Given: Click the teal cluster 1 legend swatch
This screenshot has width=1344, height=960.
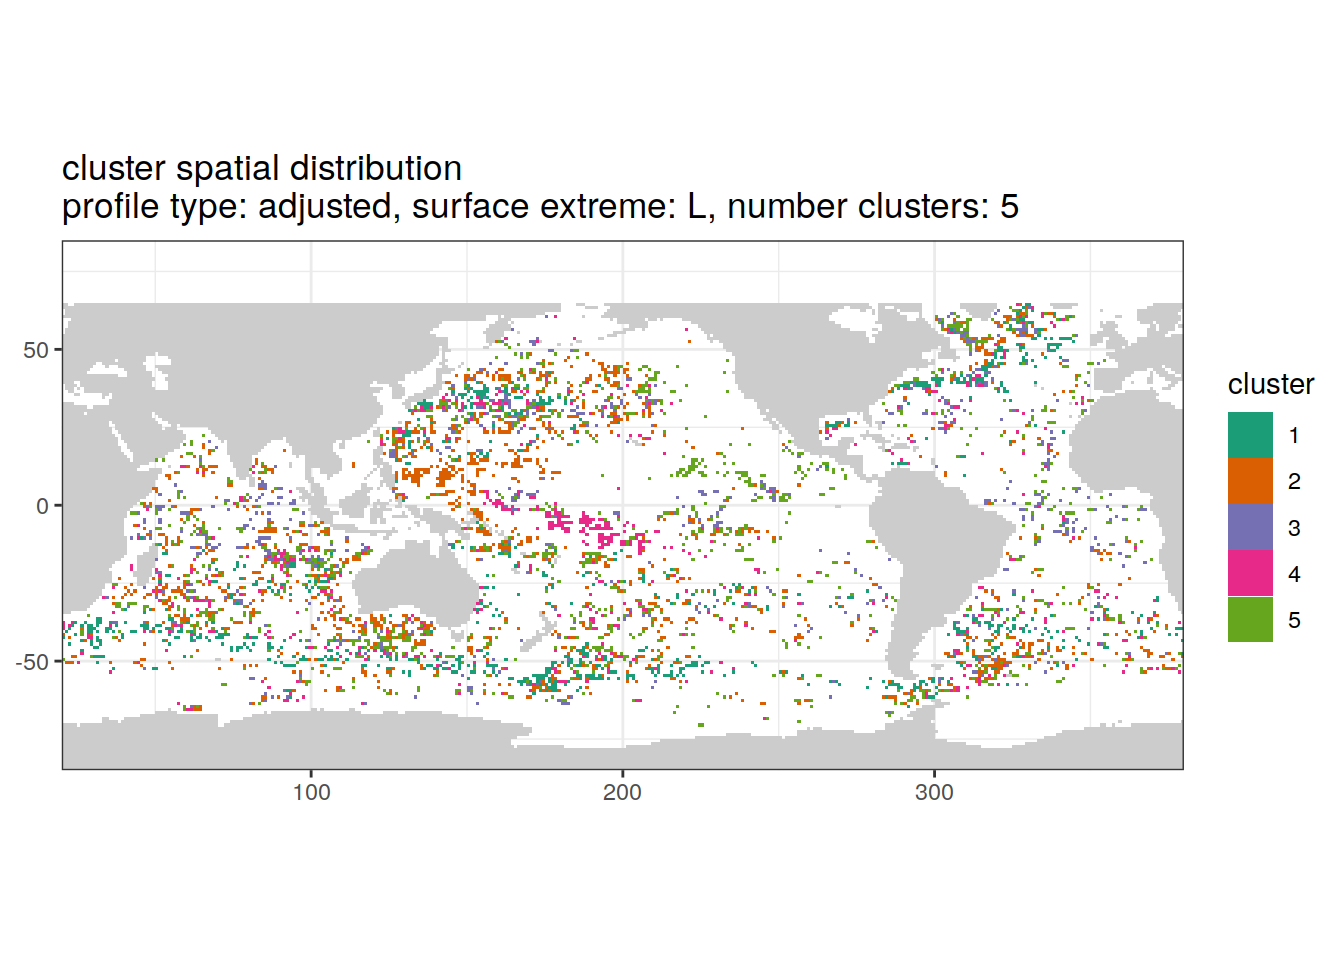Looking at the screenshot, I should (x=1250, y=435).
